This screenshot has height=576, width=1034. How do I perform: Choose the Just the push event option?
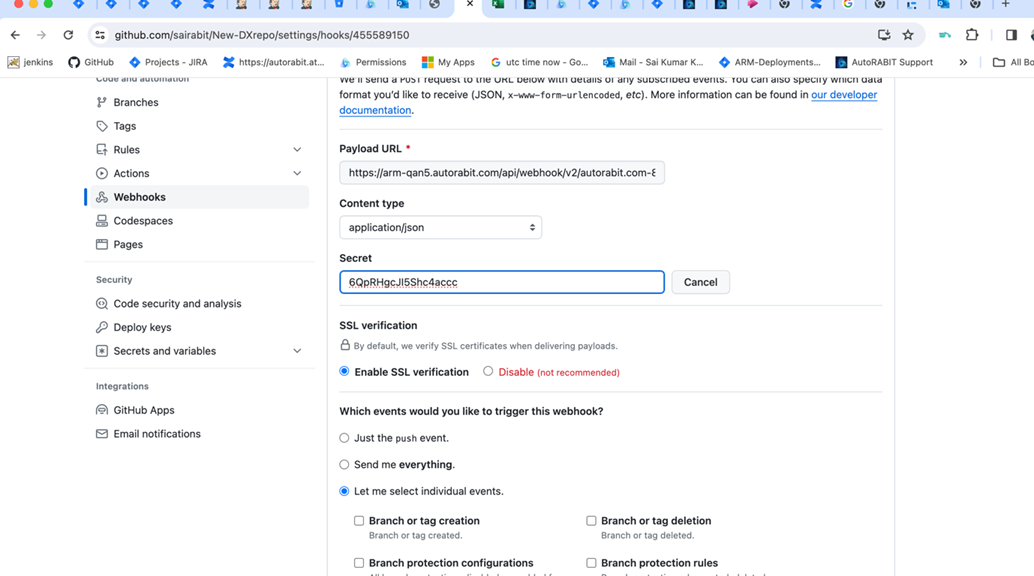pyautogui.click(x=344, y=438)
